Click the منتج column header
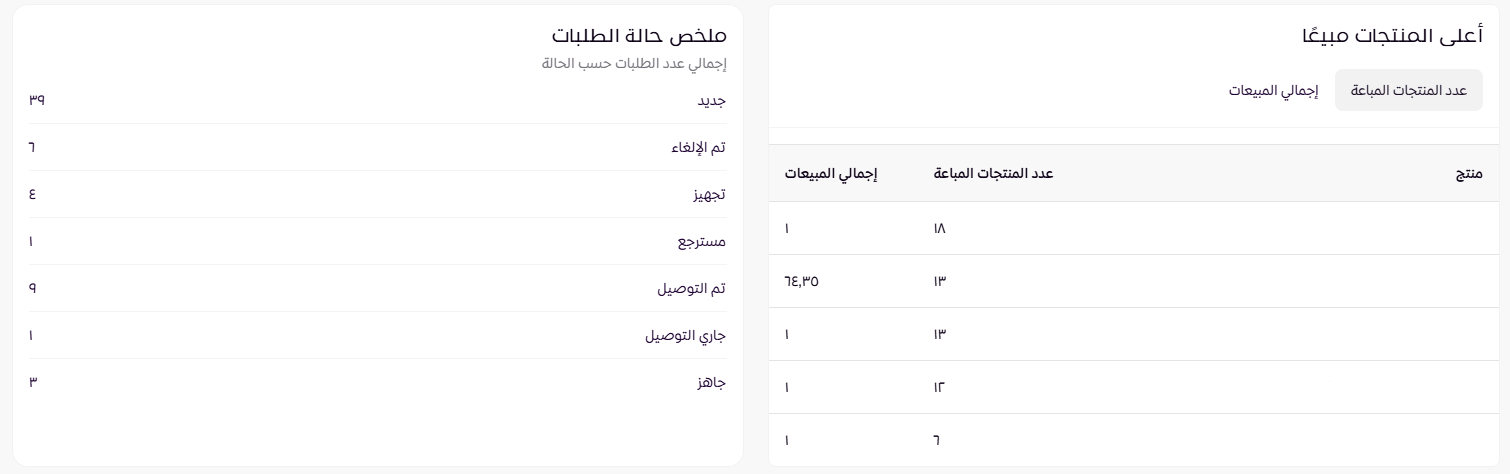This screenshot has height=474, width=1510. (1468, 174)
